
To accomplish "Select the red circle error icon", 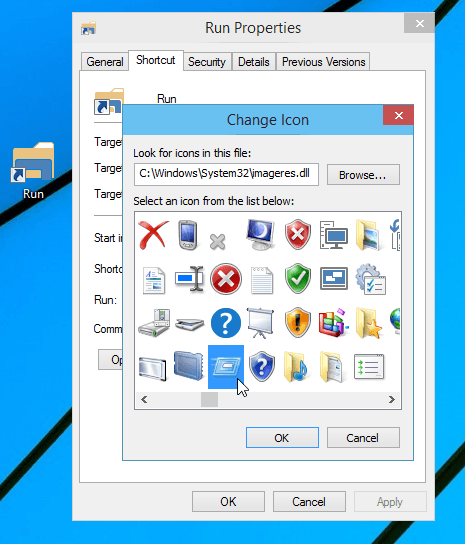I will point(226,279).
